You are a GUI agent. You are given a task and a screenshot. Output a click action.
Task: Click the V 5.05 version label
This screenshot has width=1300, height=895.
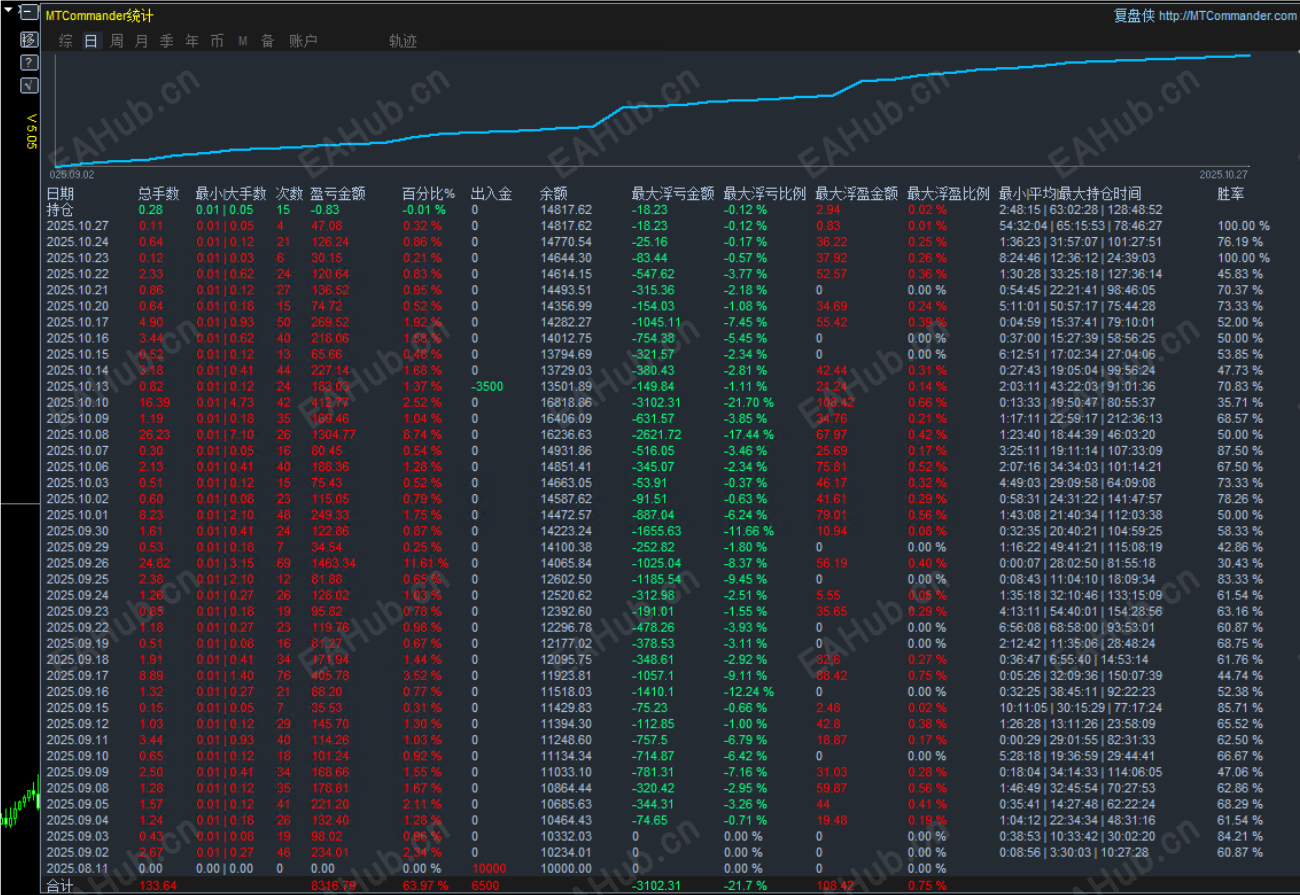coord(31,132)
